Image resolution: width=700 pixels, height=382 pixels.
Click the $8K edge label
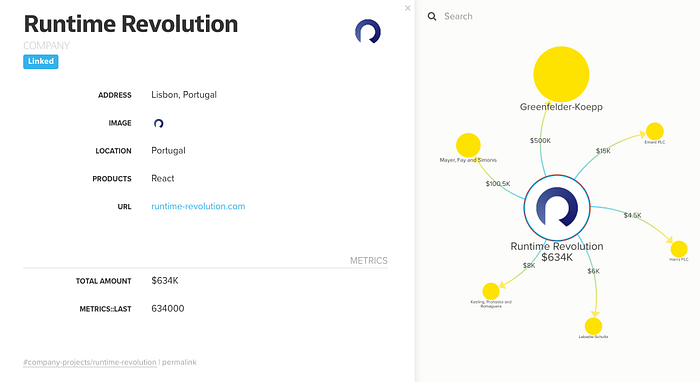[x=529, y=266]
